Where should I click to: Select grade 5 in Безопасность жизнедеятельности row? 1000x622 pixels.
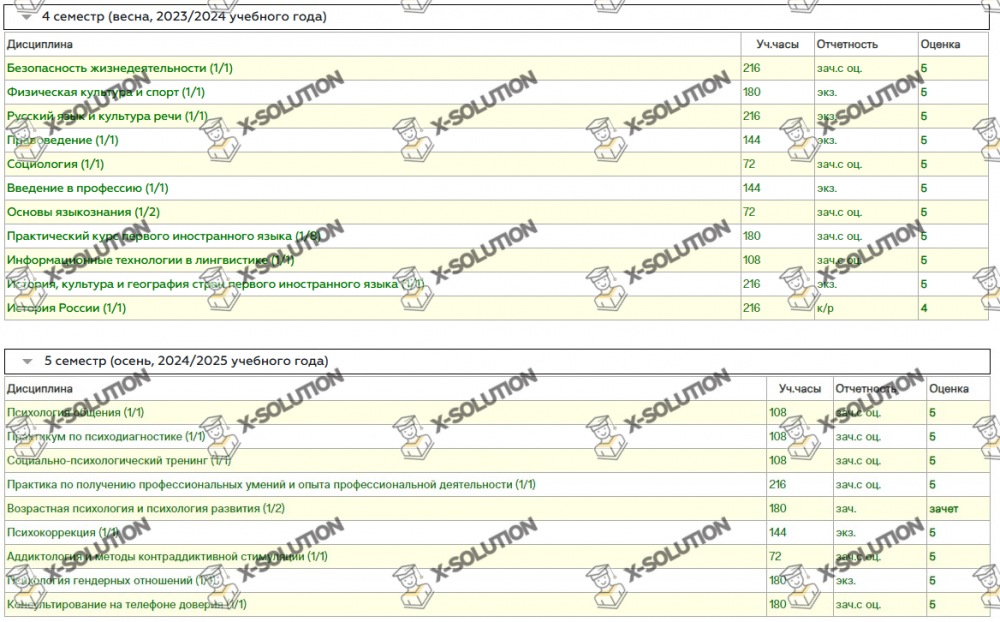point(923,68)
